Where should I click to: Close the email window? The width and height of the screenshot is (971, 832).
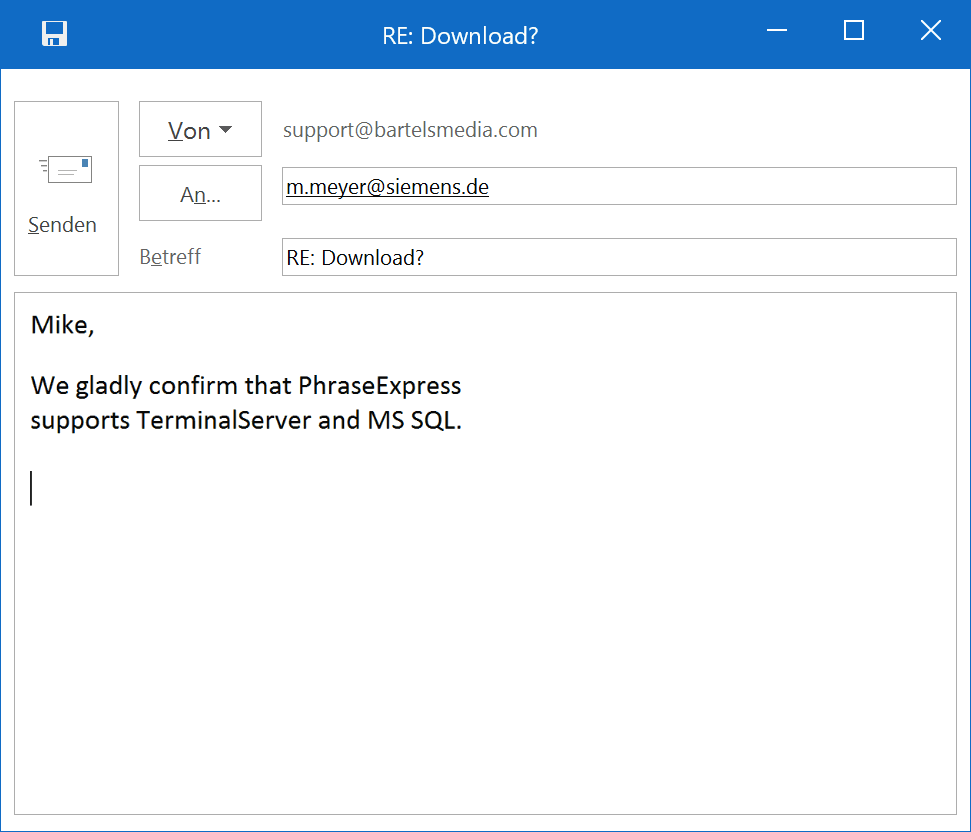pos(930,30)
